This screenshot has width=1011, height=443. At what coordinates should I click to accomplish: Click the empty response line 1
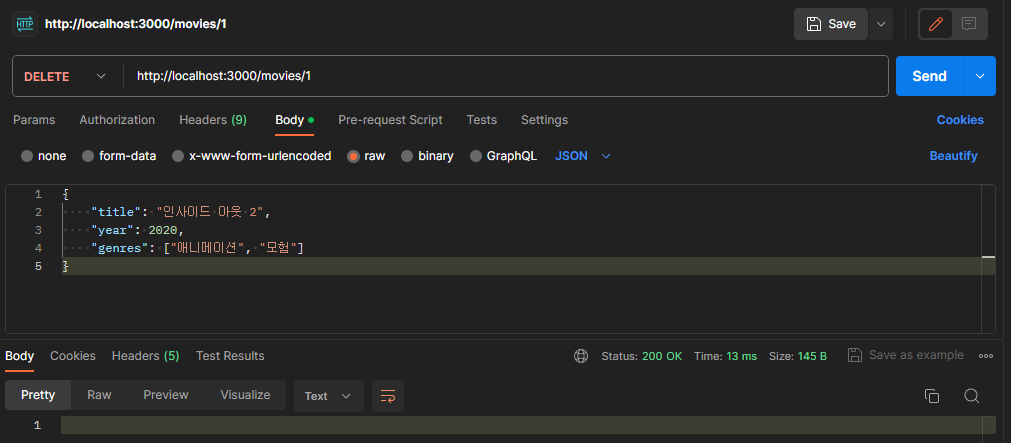(527, 425)
